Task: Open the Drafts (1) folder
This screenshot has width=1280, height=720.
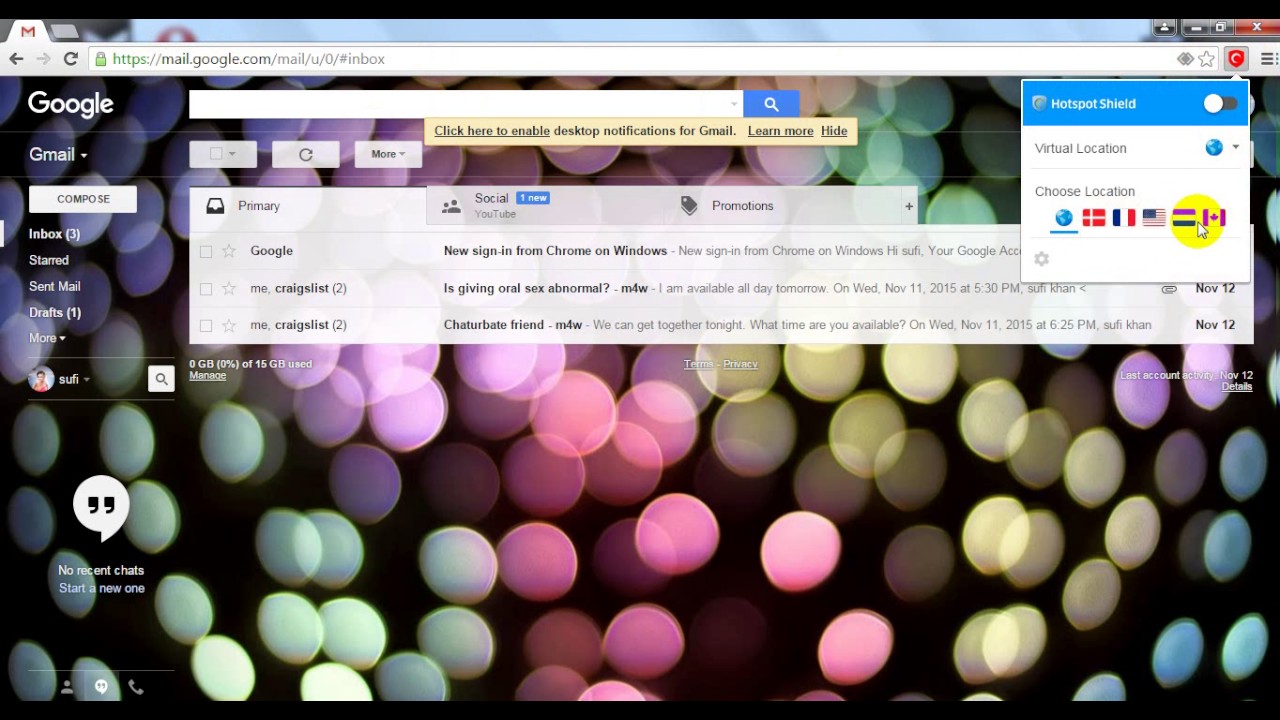Action: tap(55, 312)
